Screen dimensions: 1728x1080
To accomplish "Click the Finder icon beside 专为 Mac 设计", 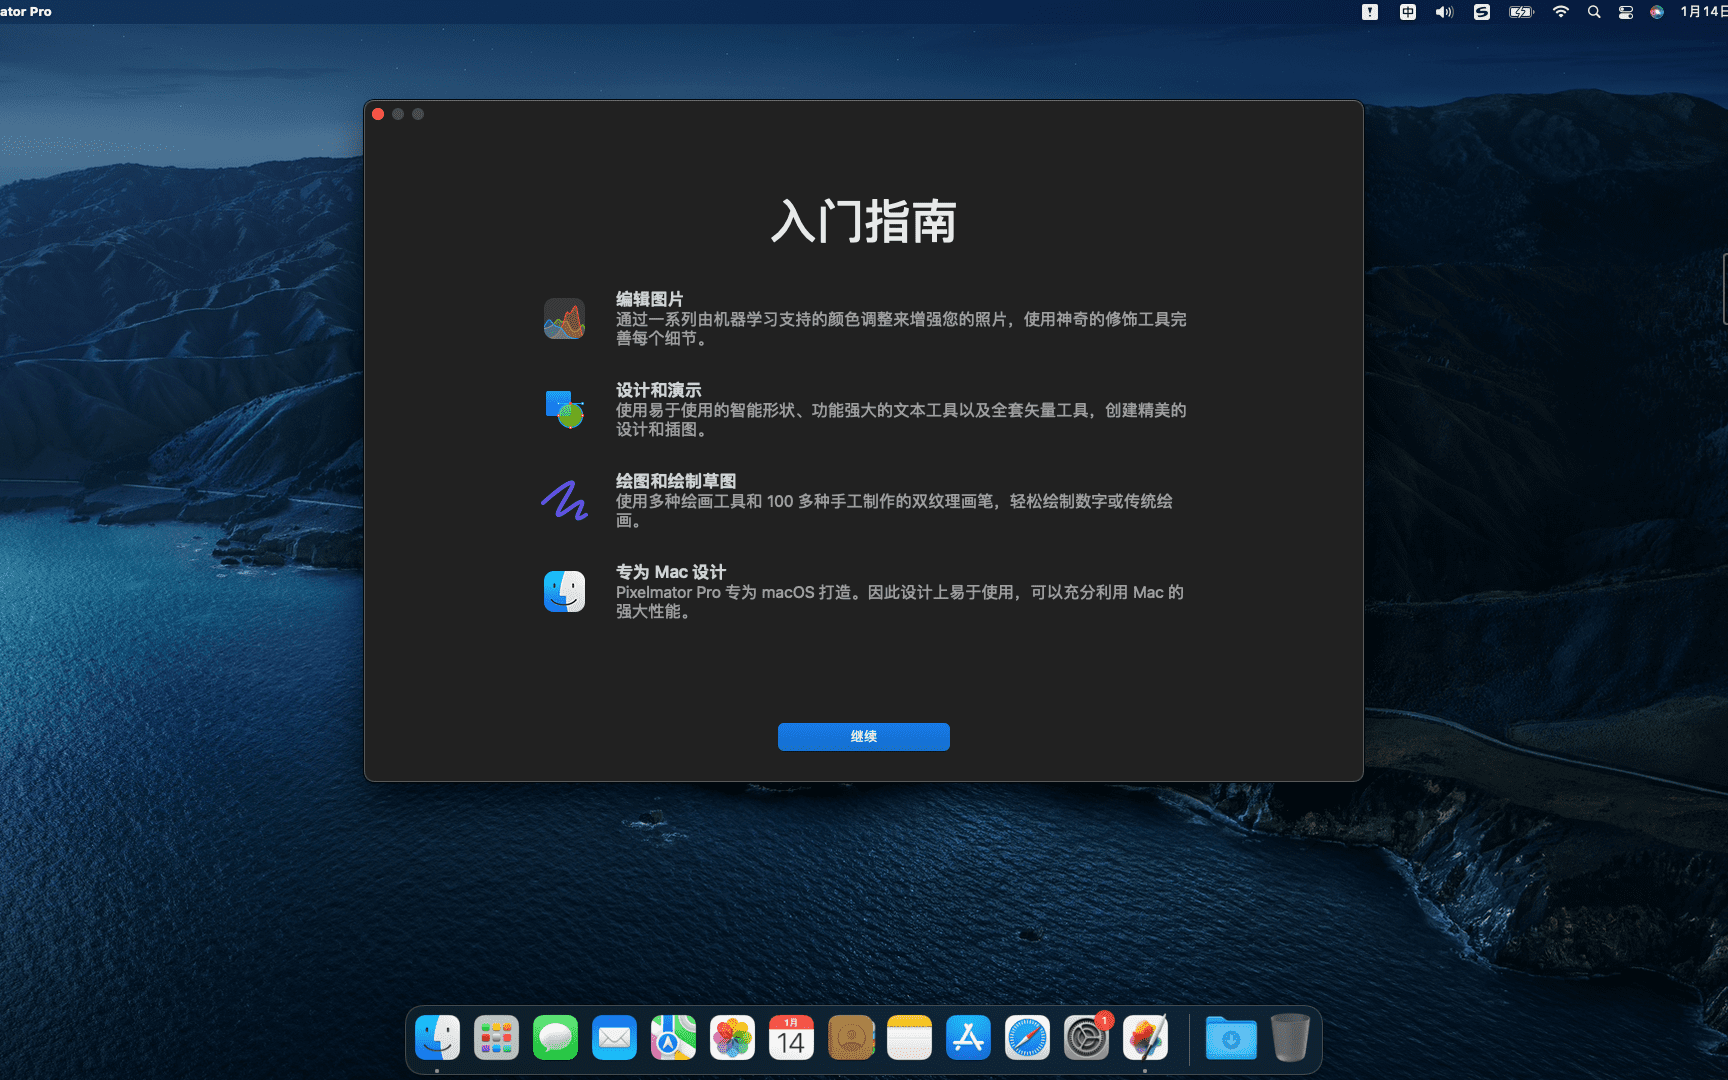I will coord(564,591).
